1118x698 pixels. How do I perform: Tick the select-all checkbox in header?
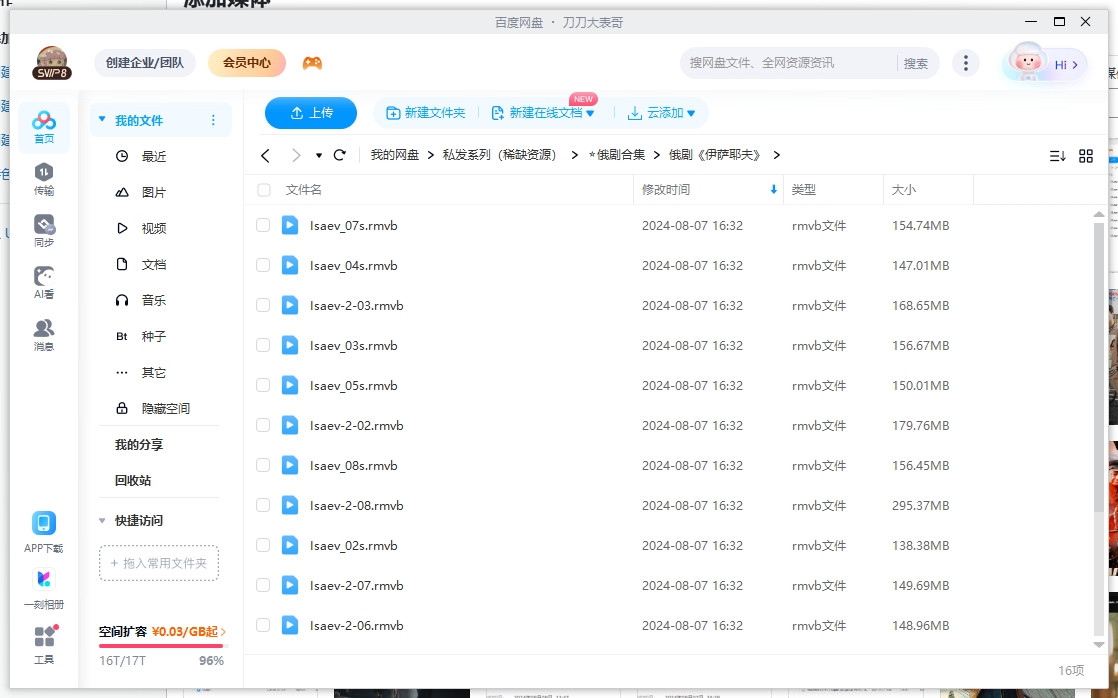(263, 189)
